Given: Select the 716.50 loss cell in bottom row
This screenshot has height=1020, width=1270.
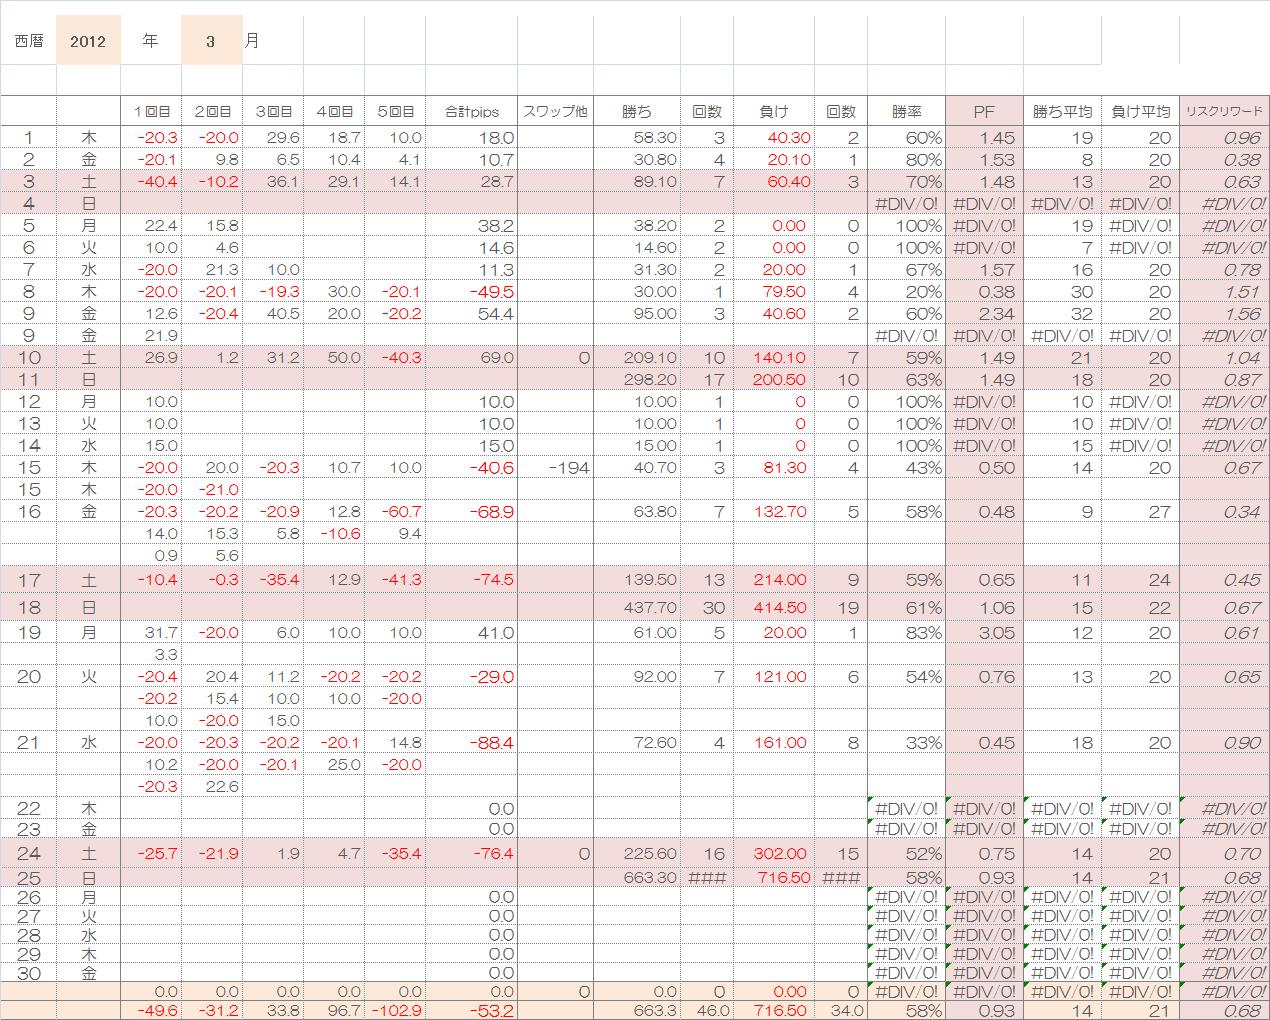Looking at the screenshot, I should (774, 1011).
